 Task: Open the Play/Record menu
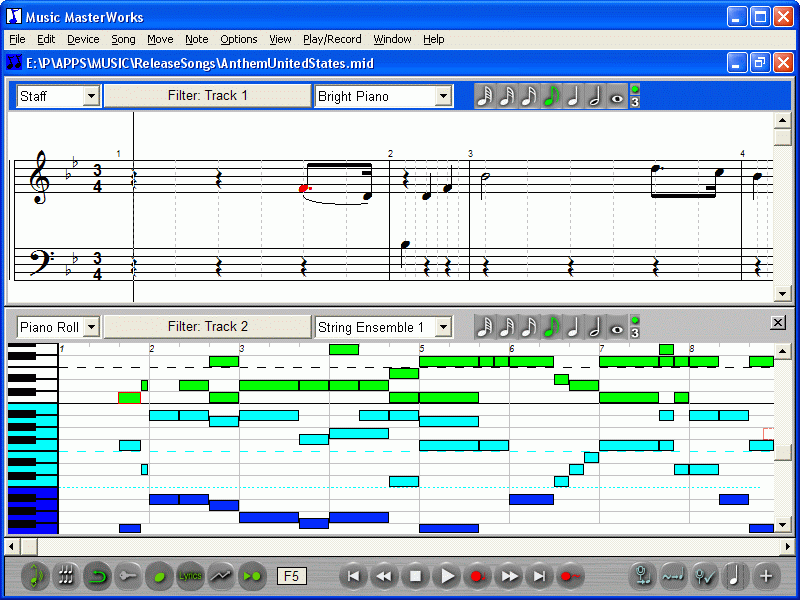pos(332,39)
